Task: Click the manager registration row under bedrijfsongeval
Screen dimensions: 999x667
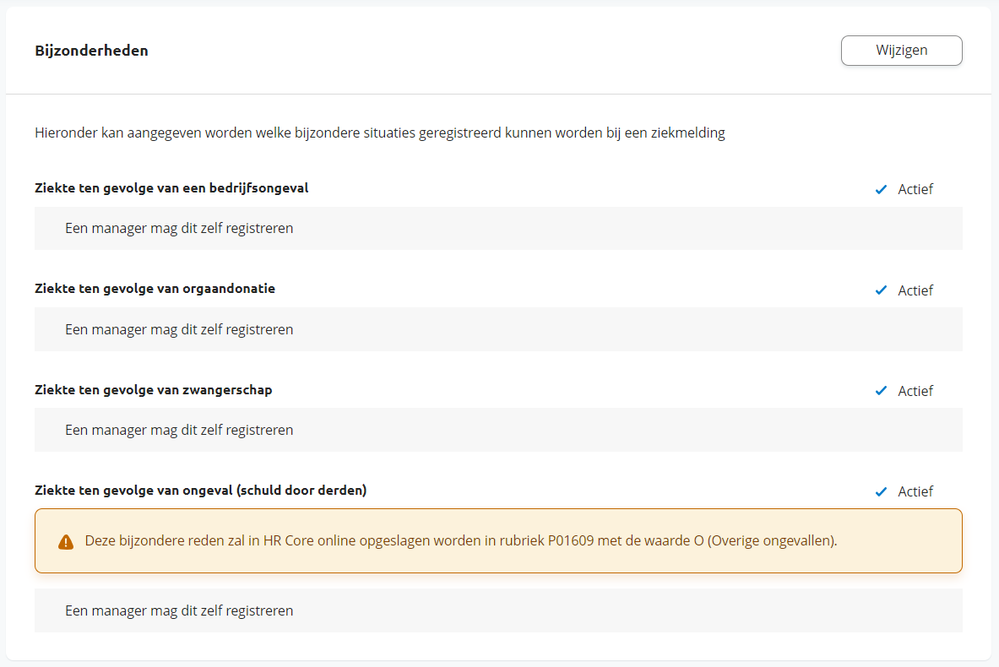Action: (x=498, y=228)
